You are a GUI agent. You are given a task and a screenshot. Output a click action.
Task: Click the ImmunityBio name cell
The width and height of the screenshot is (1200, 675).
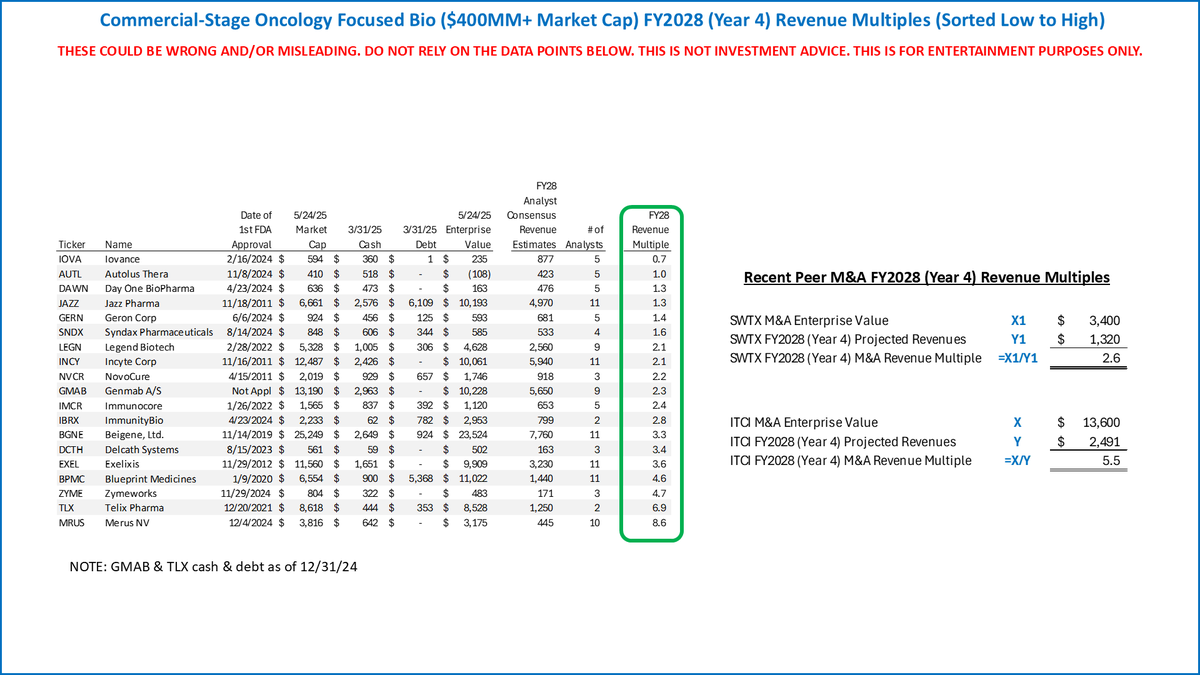click(139, 418)
